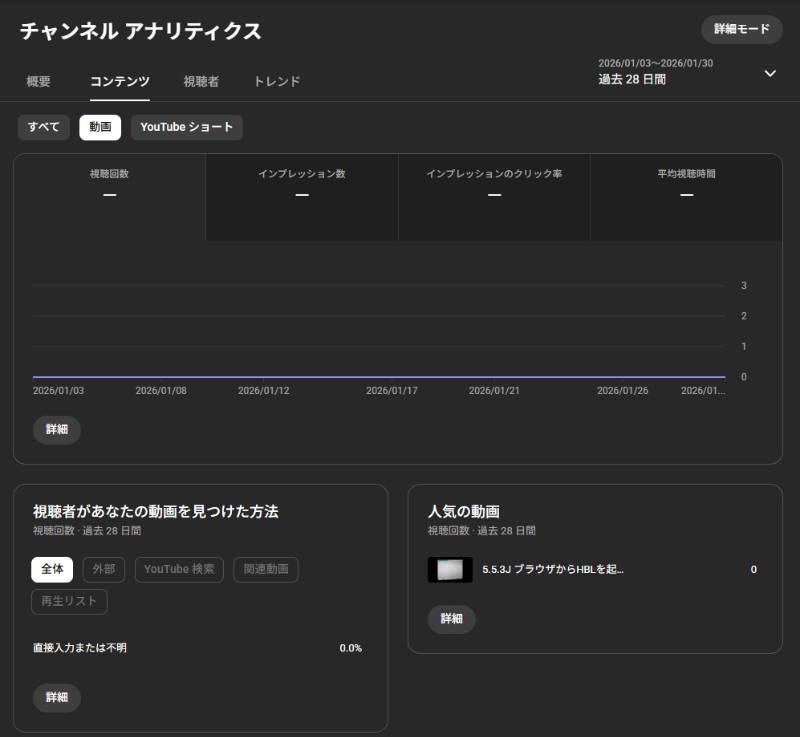Open 詳細 in the 人気の動画 card

point(452,619)
